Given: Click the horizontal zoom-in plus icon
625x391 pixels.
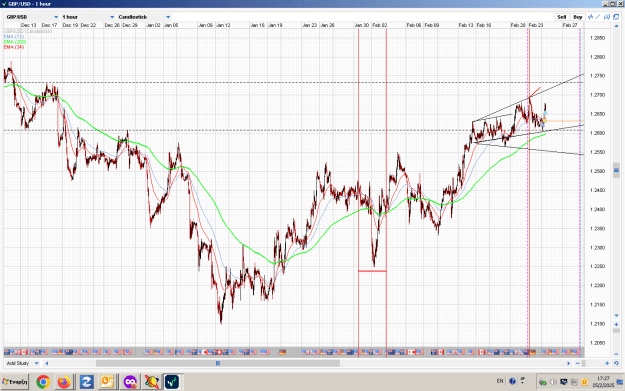Looking at the screenshot, I should coord(607,363).
